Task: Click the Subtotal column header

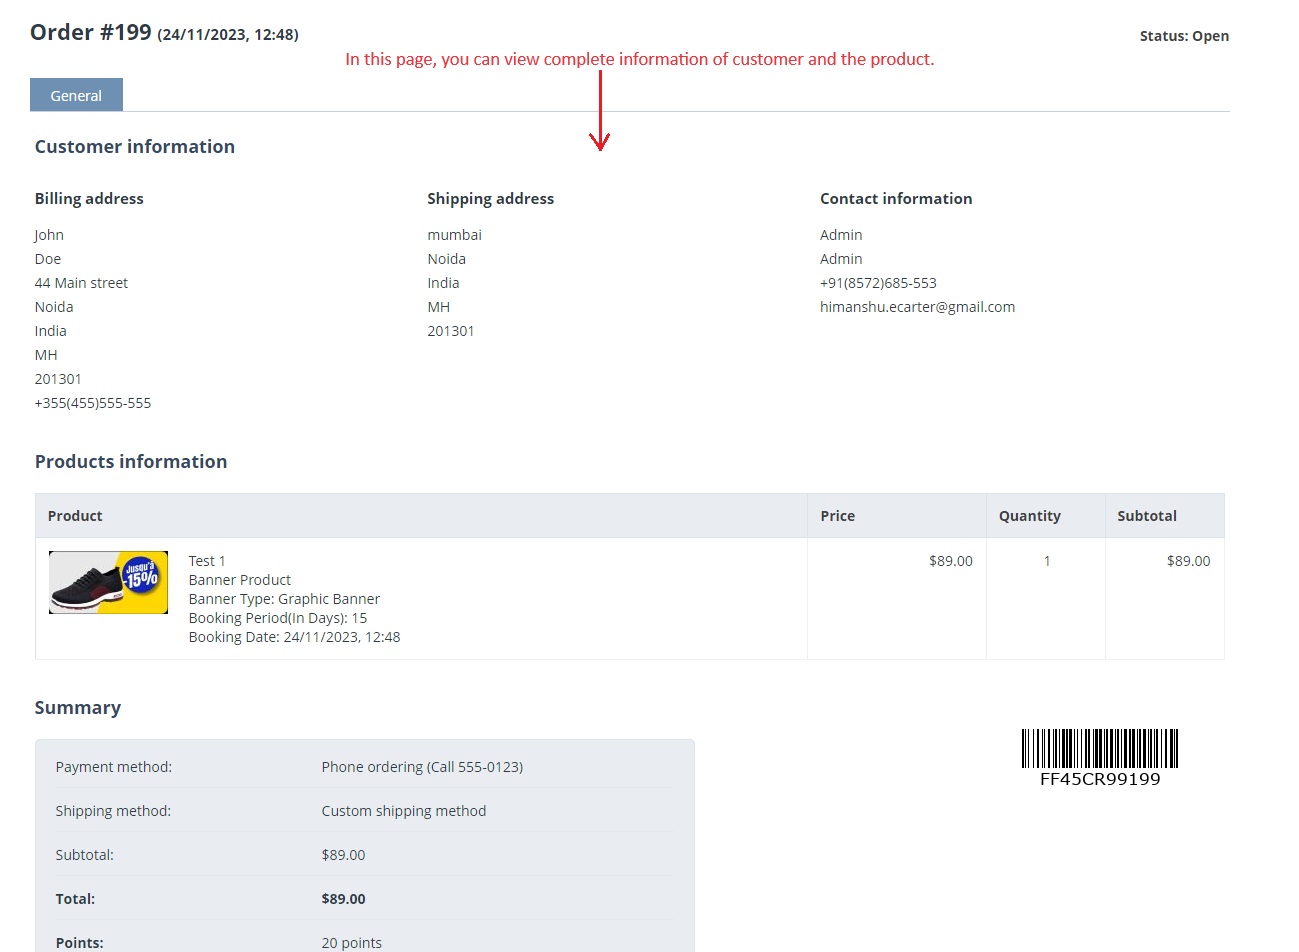Action: [x=1147, y=516]
